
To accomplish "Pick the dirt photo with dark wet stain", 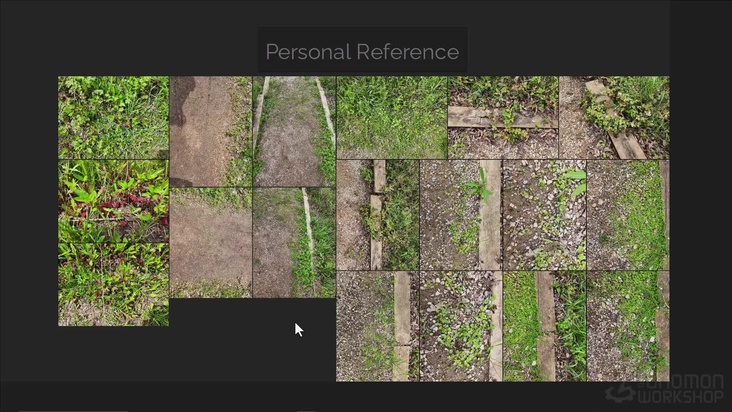I will [x=211, y=132].
